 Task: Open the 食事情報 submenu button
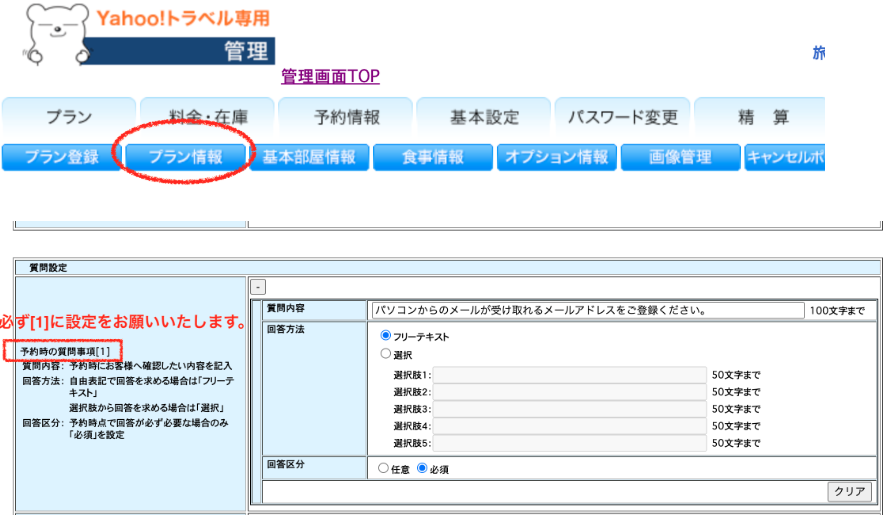point(433,157)
